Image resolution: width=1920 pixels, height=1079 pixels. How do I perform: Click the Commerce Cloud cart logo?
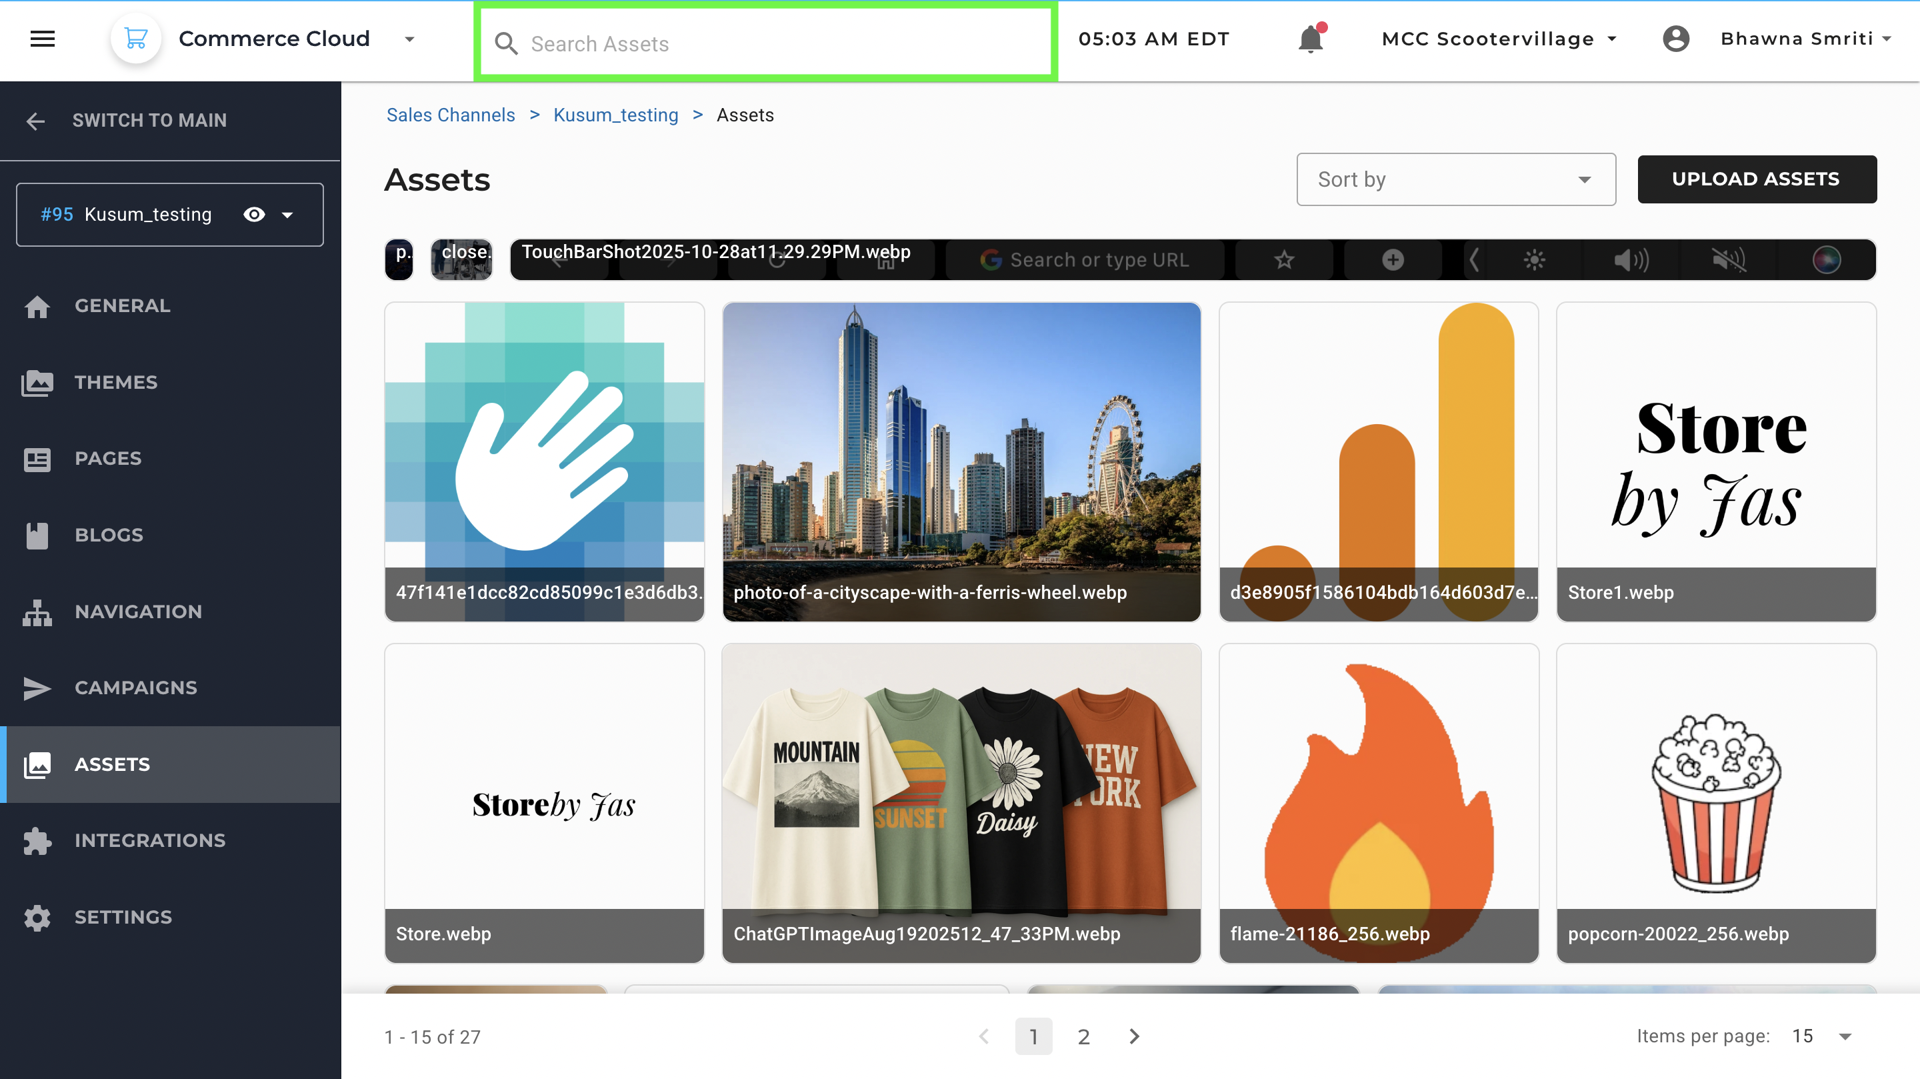136,39
